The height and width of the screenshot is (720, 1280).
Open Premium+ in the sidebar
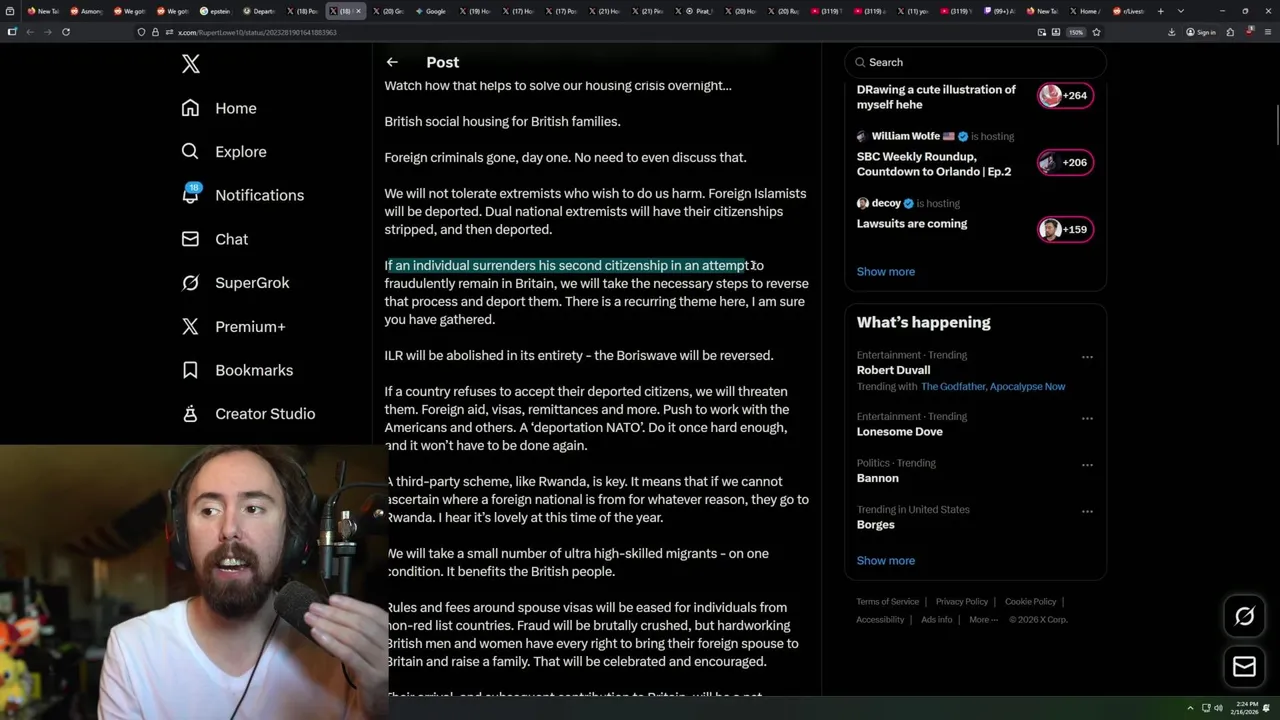(233, 326)
